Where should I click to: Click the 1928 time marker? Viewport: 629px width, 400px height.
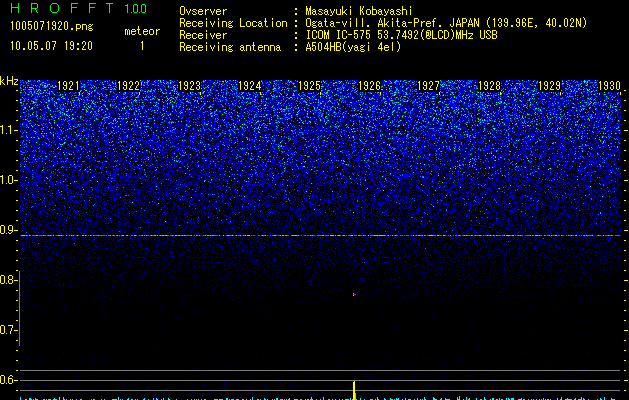click(x=490, y=86)
